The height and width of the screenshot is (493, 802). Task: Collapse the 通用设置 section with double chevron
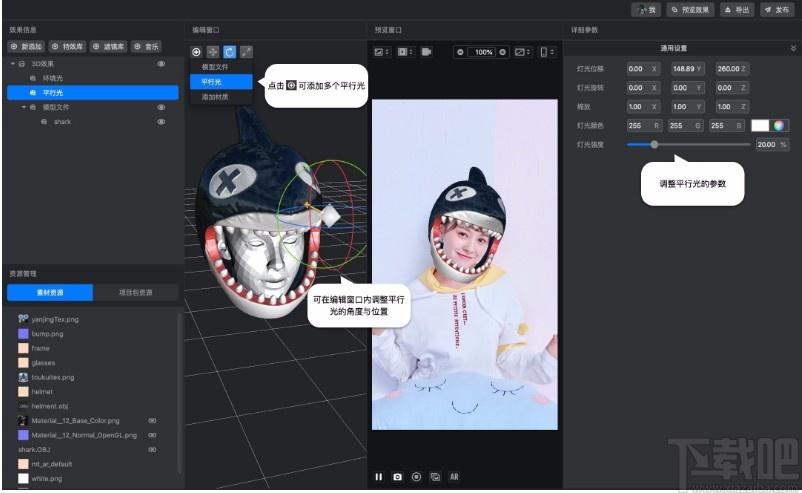click(x=793, y=48)
